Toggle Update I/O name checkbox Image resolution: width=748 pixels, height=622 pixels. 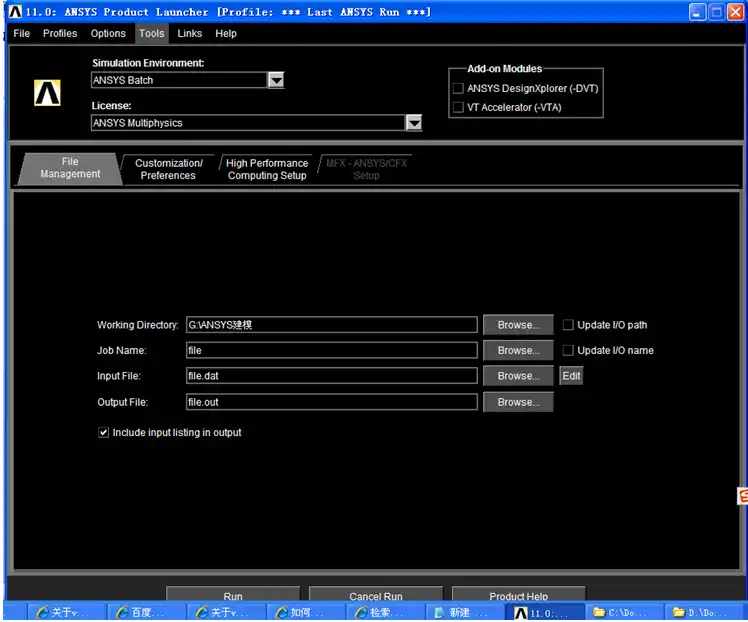[568, 350]
